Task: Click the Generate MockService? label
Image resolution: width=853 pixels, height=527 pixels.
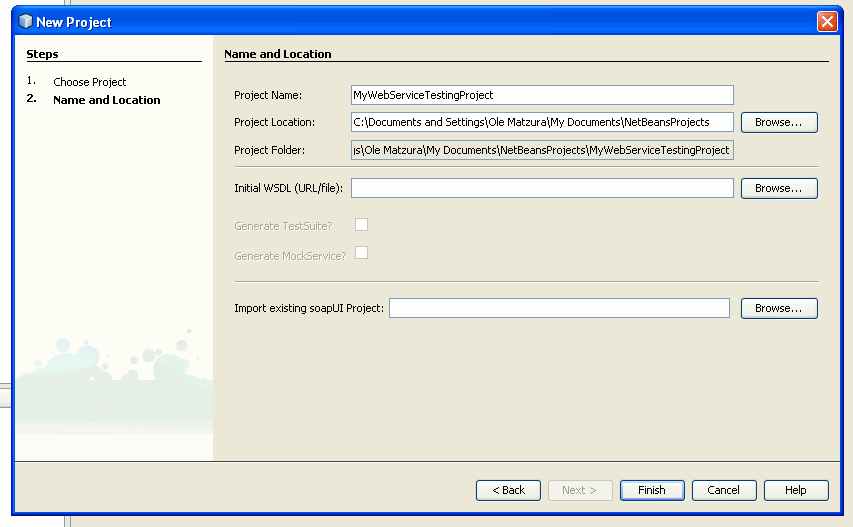Action: pos(290,256)
